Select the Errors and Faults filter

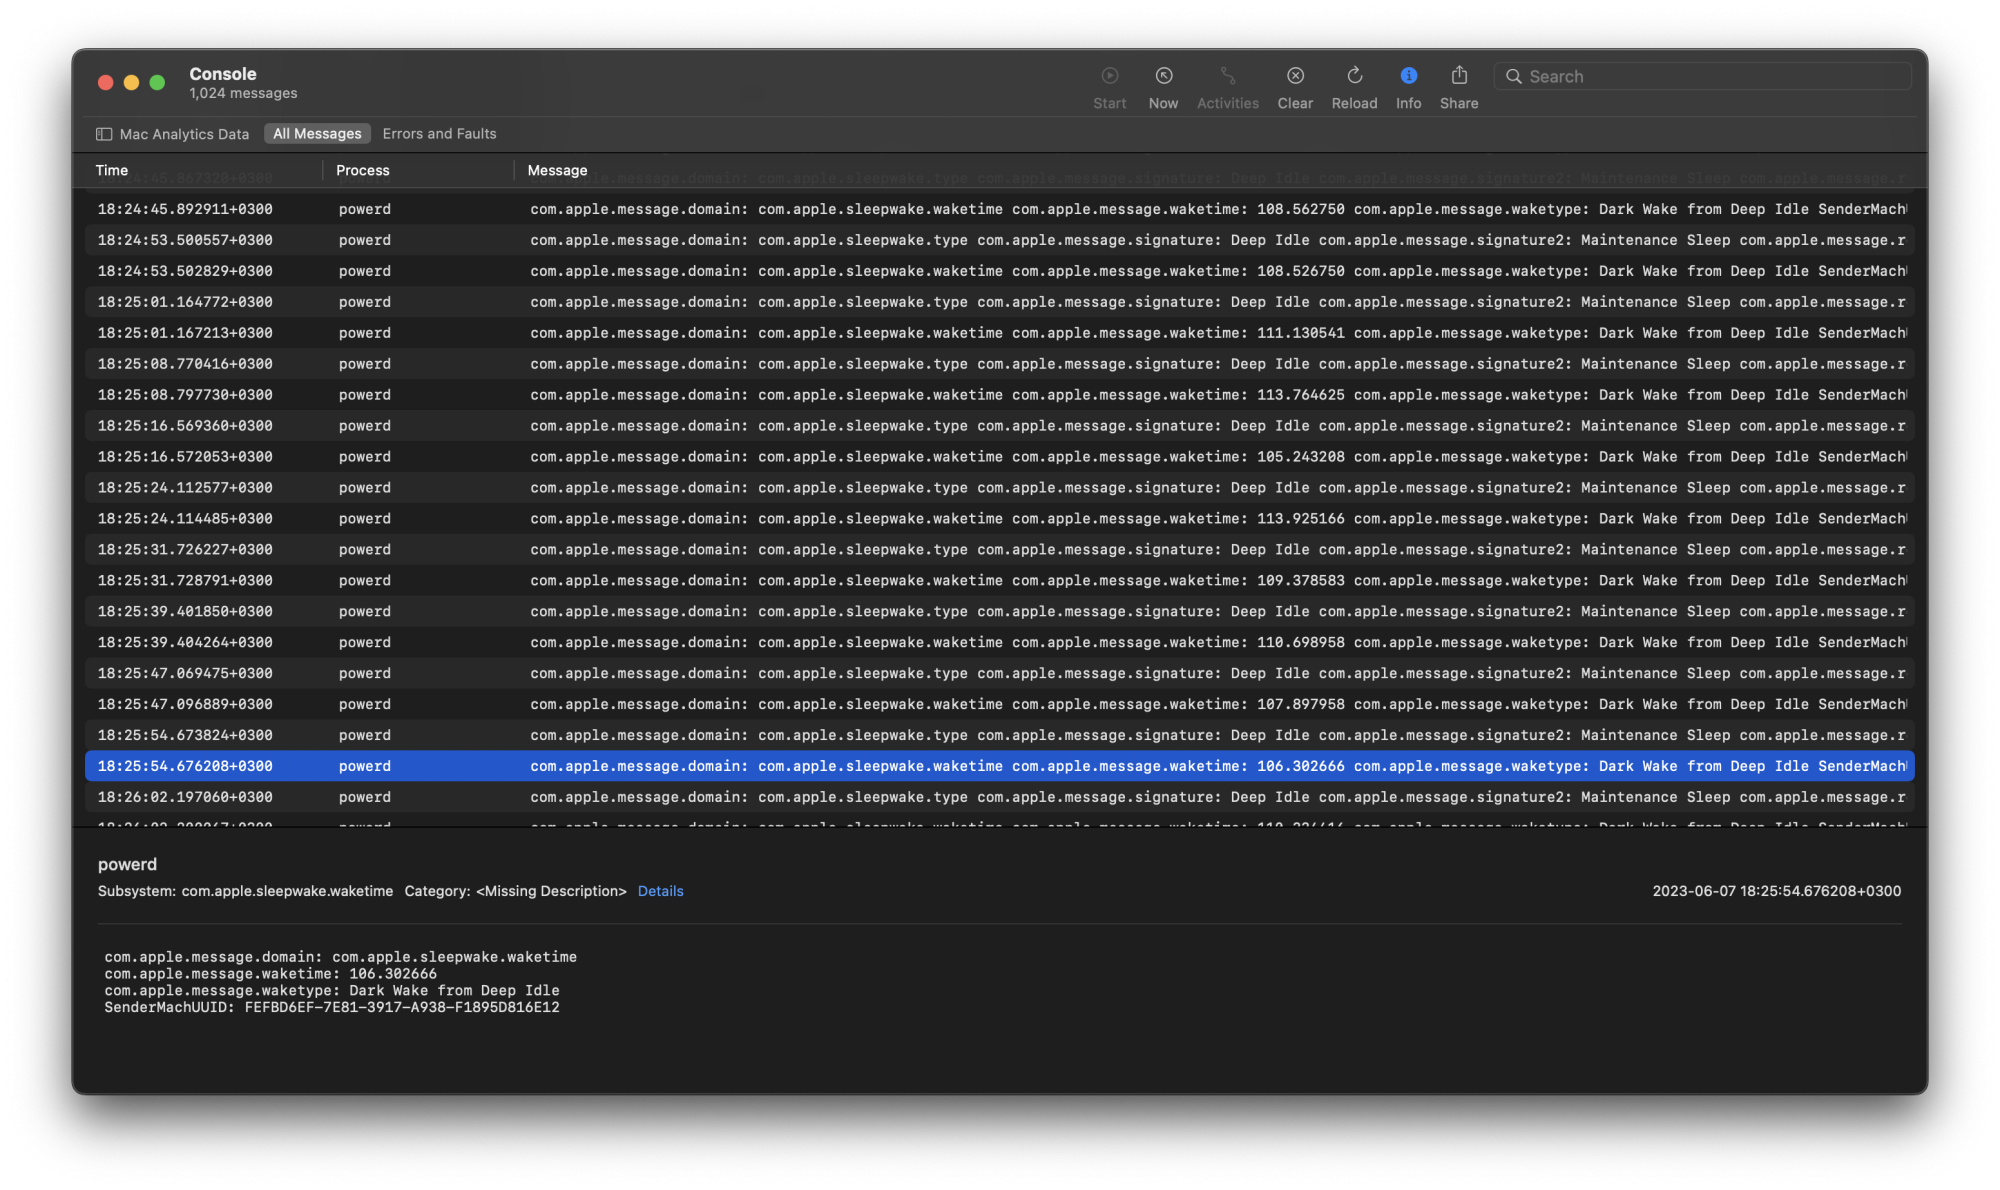(439, 134)
